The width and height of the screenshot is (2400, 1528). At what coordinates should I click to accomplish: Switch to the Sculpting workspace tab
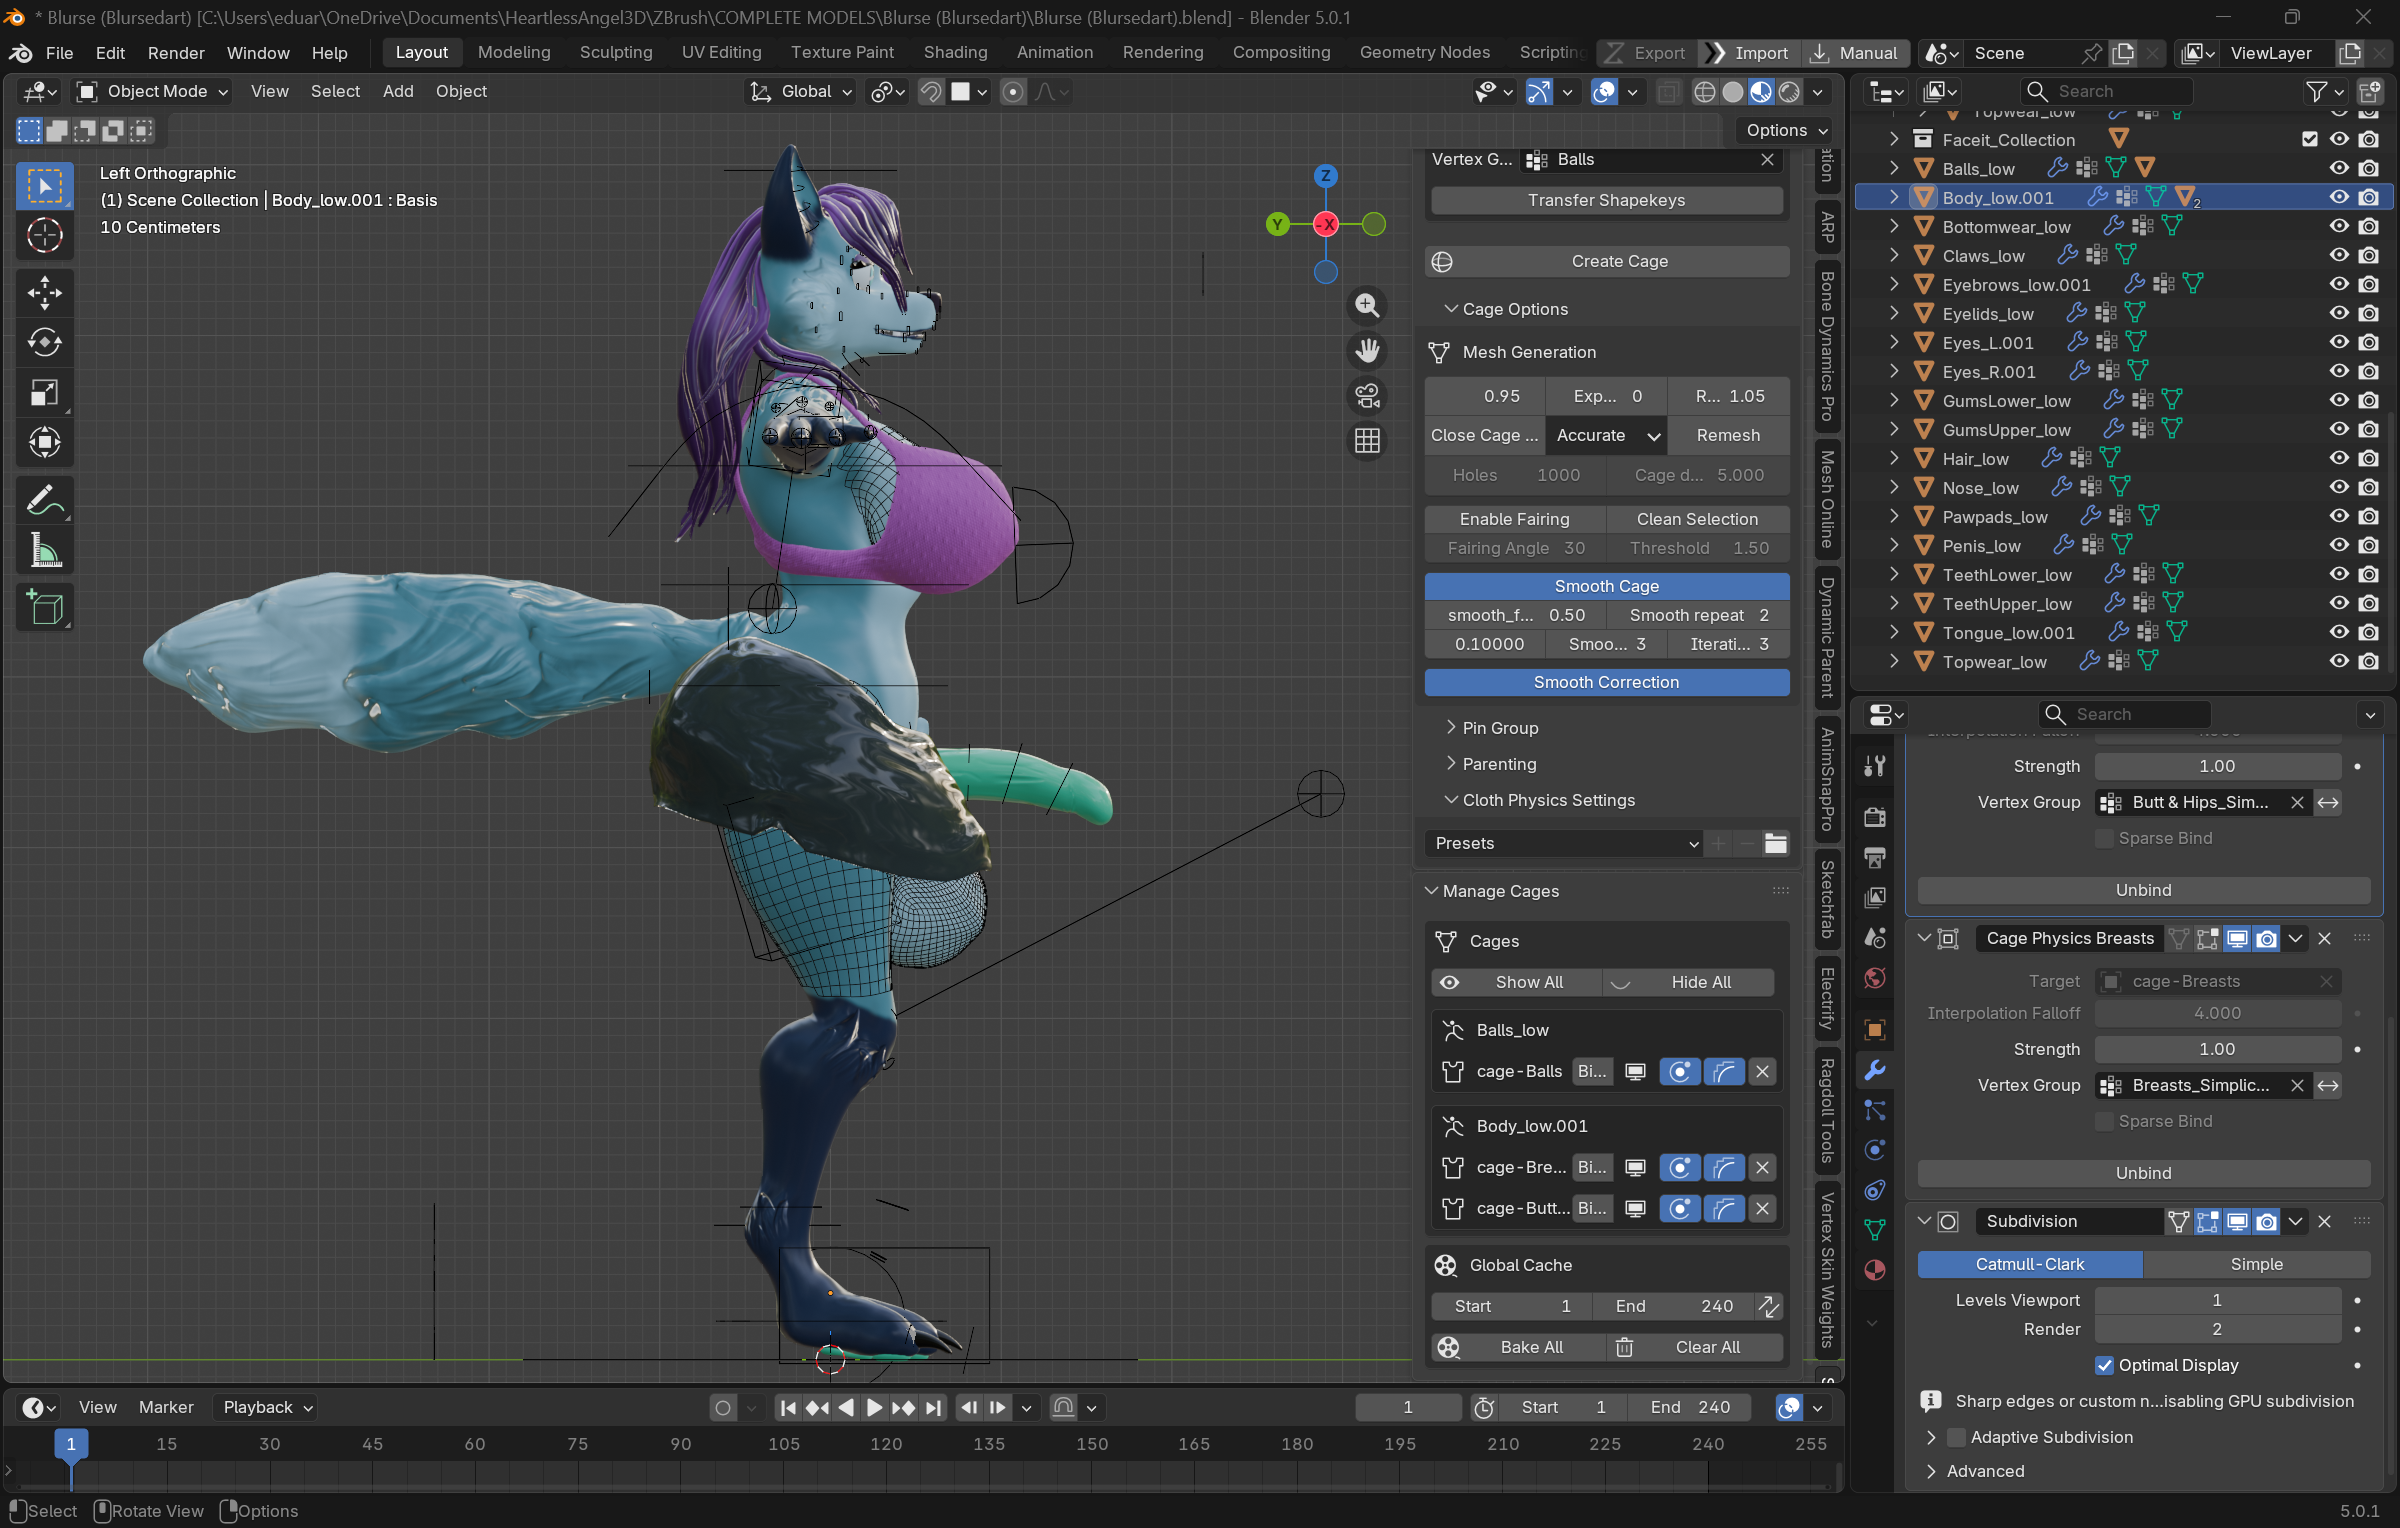[616, 53]
